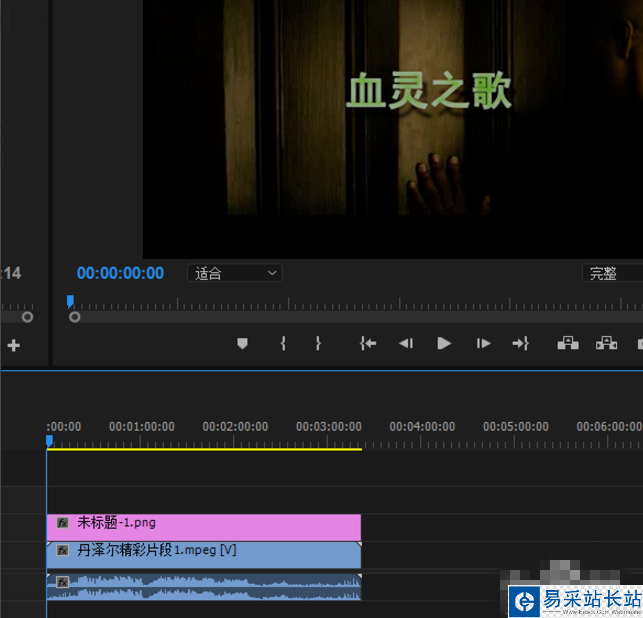Open the 完整 playback resolution dropdown
The width and height of the screenshot is (643, 618).
(x=613, y=273)
